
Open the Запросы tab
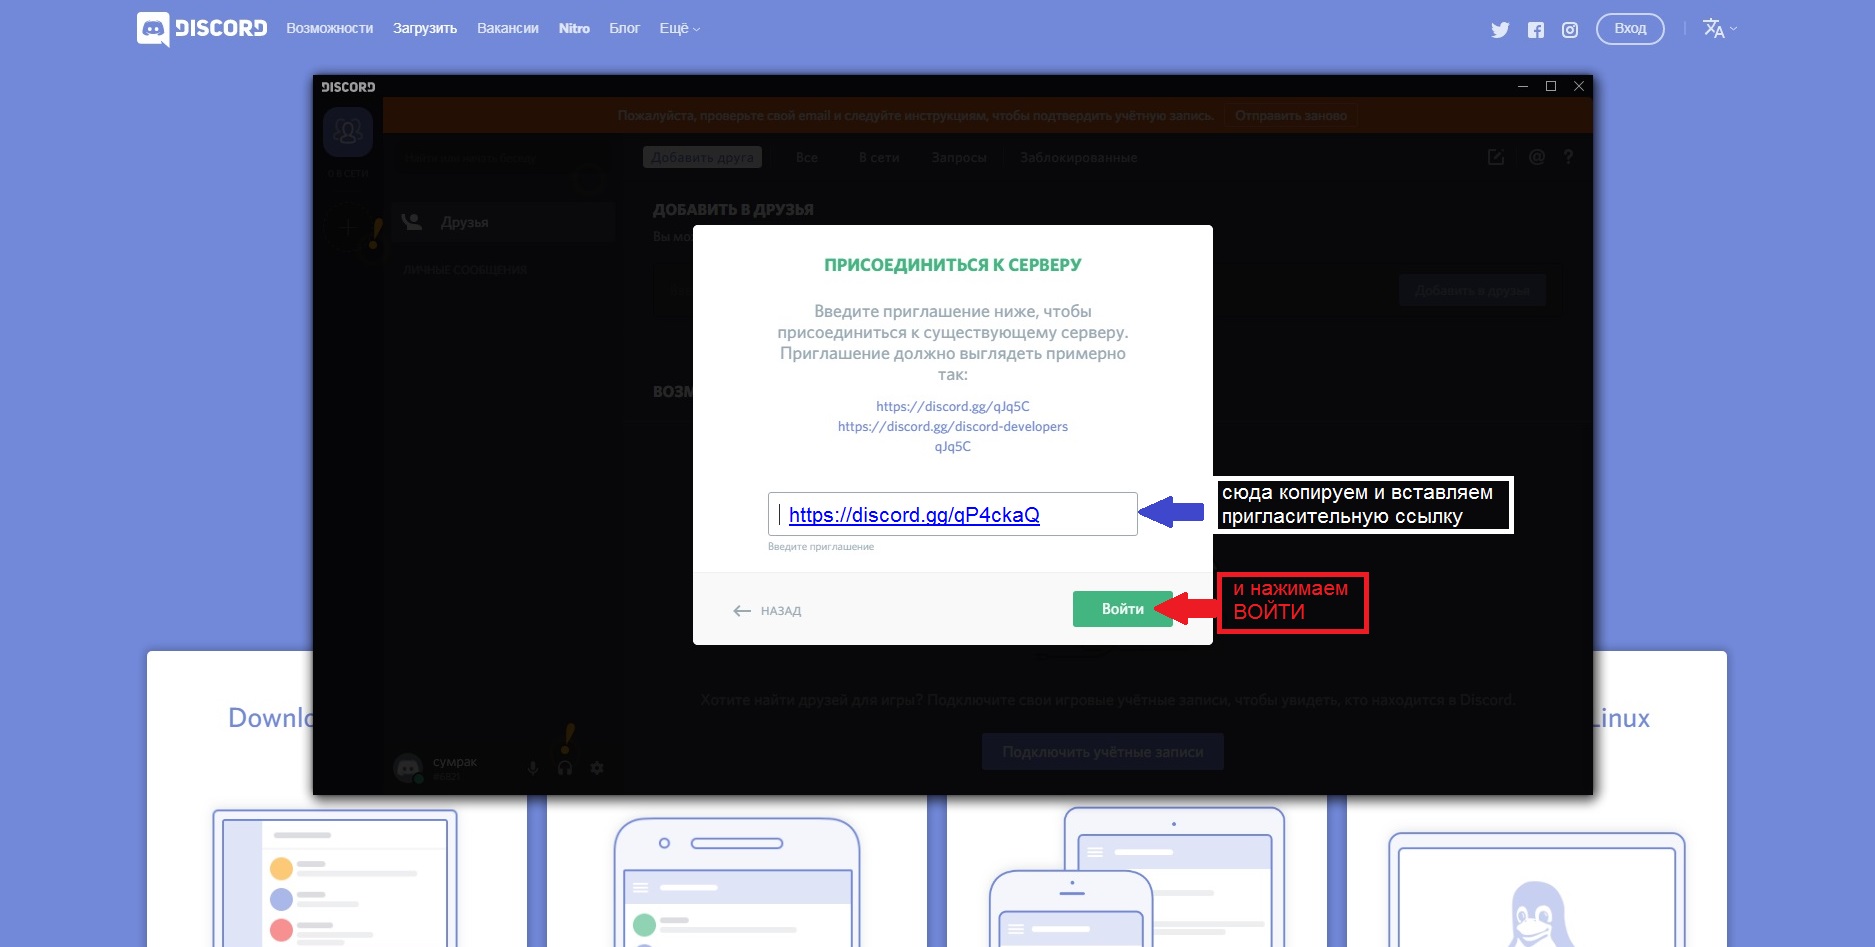pos(959,157)
